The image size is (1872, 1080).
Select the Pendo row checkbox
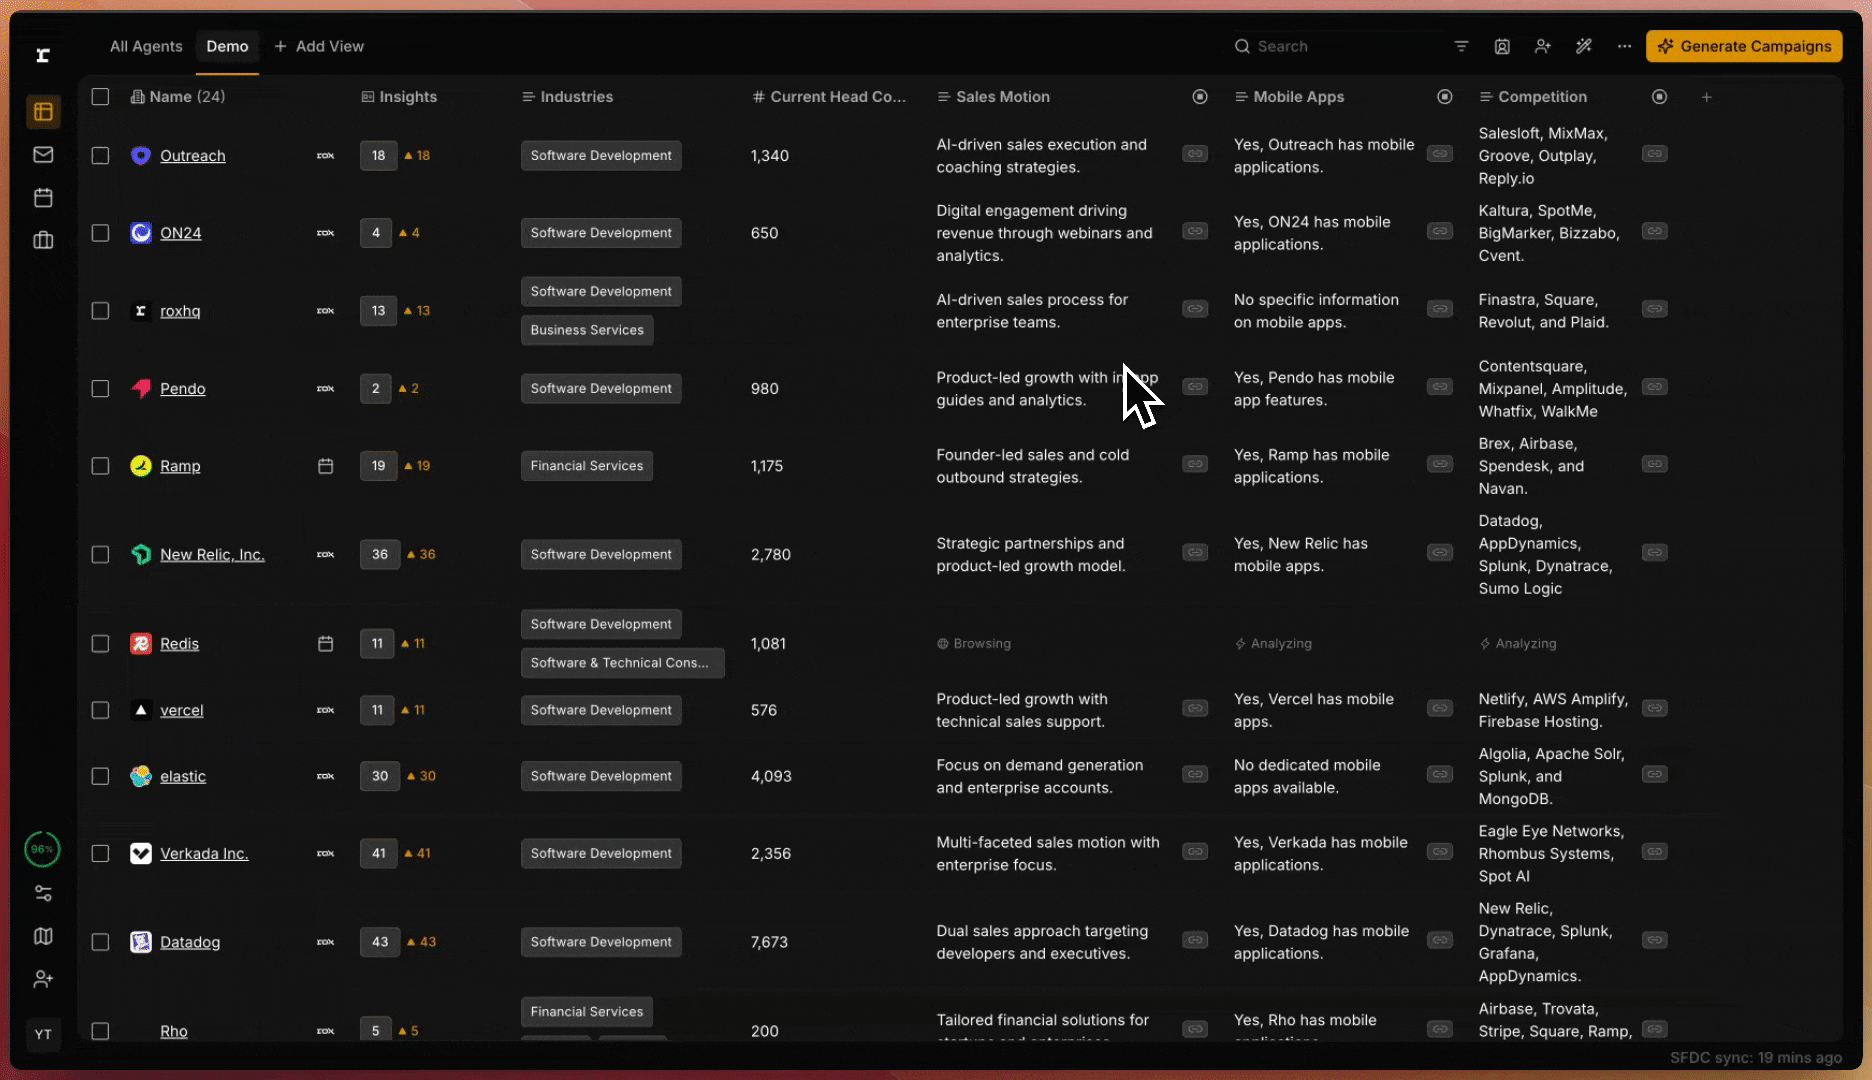click(100, 389)
